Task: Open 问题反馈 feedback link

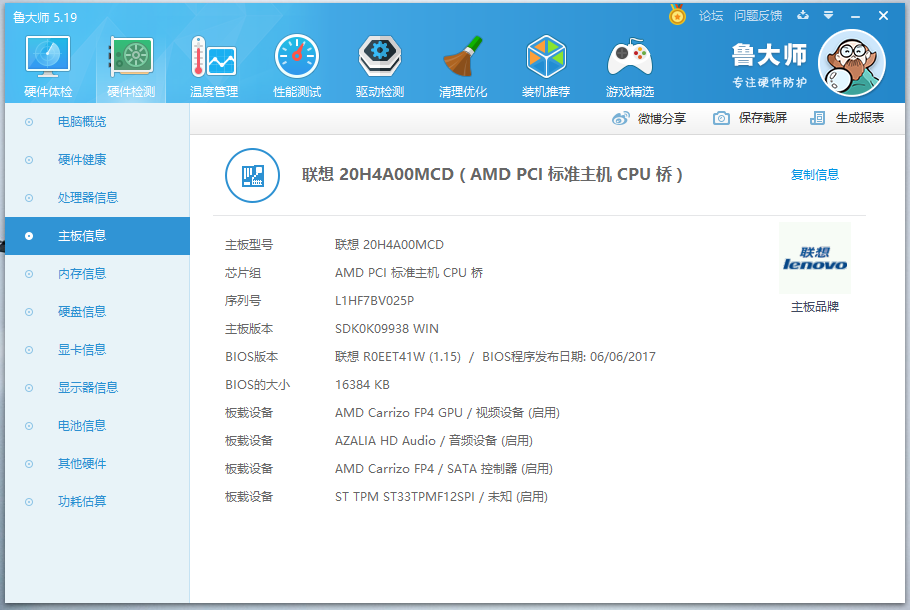Action: point(758,16)
